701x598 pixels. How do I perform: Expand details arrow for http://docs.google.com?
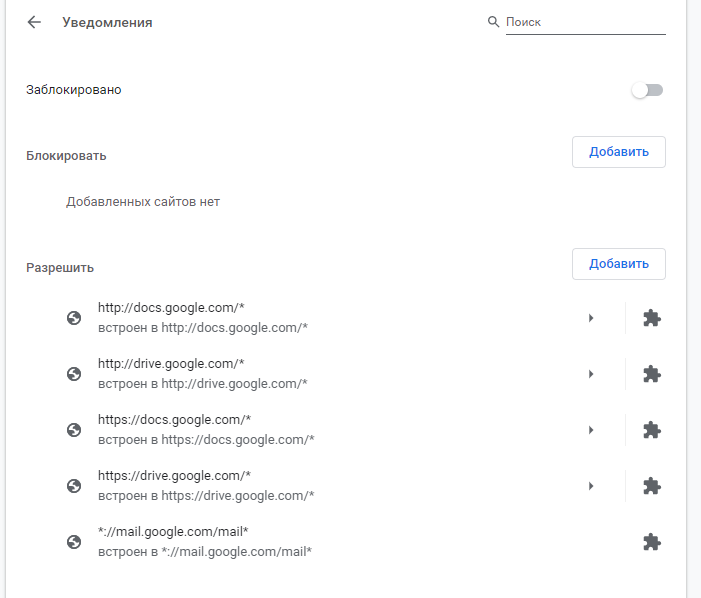pyautogui.click(x=591, y=318)
